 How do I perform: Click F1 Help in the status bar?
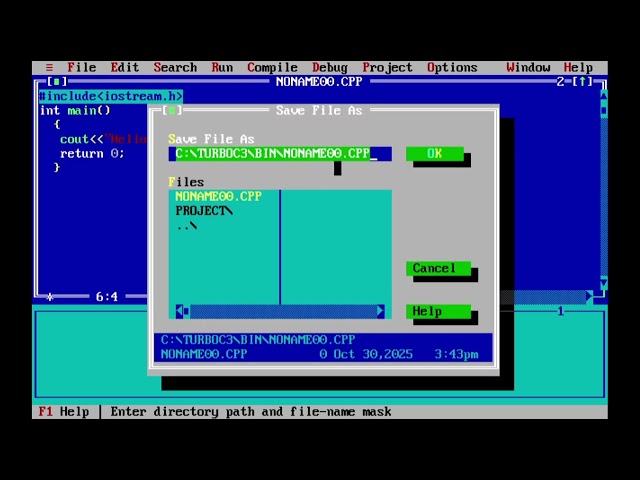[64, 411]
